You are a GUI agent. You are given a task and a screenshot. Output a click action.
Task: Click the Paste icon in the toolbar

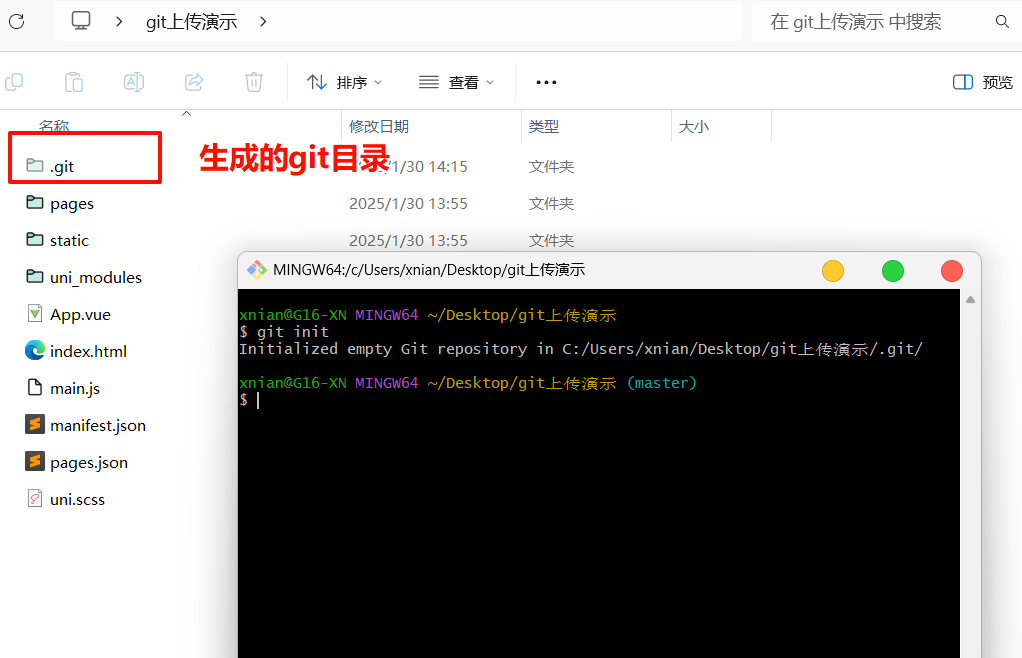pos(74,82)
